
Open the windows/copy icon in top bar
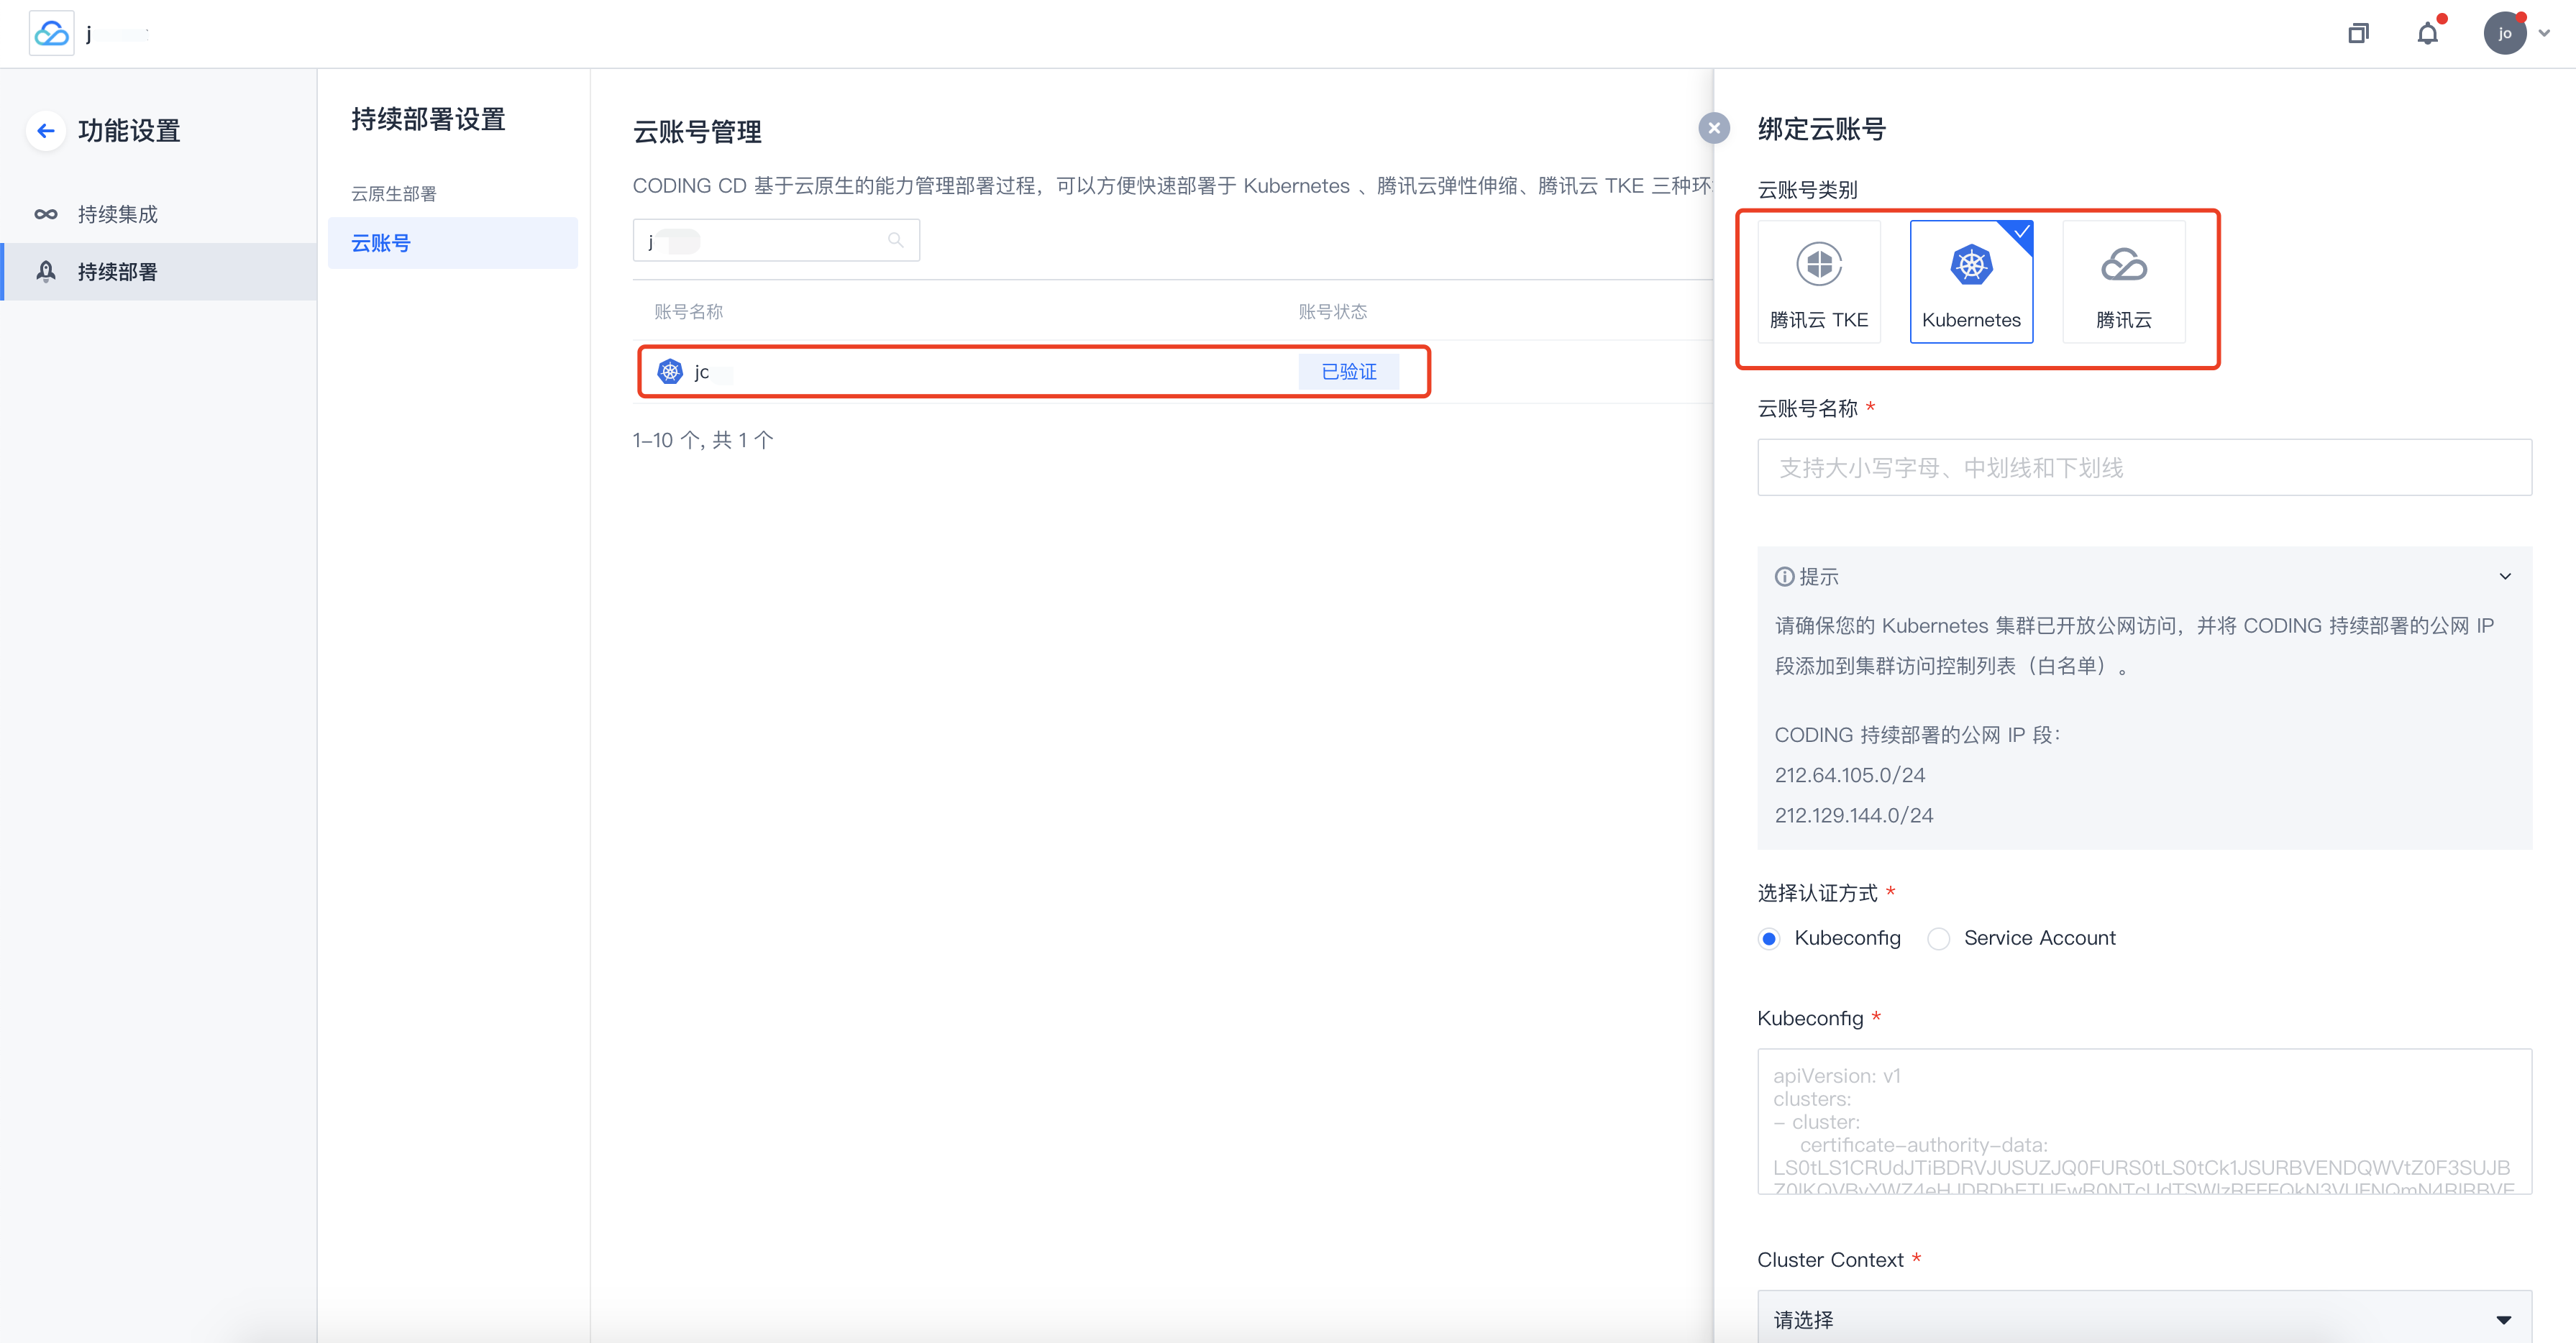(x=2358, y=34)
